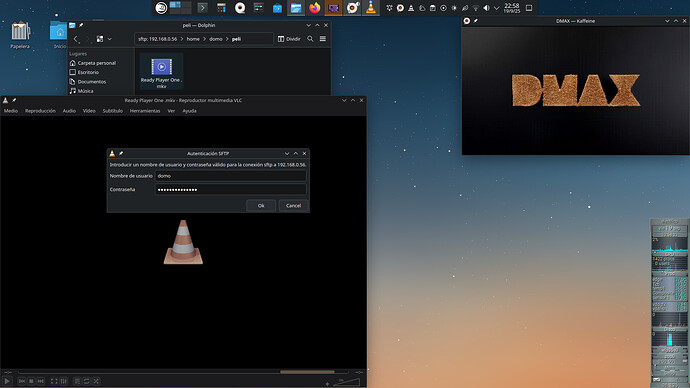This screenshot has height=388, width=690.
Task: Select Música in Lugares panel
Action: pos(81,91)
